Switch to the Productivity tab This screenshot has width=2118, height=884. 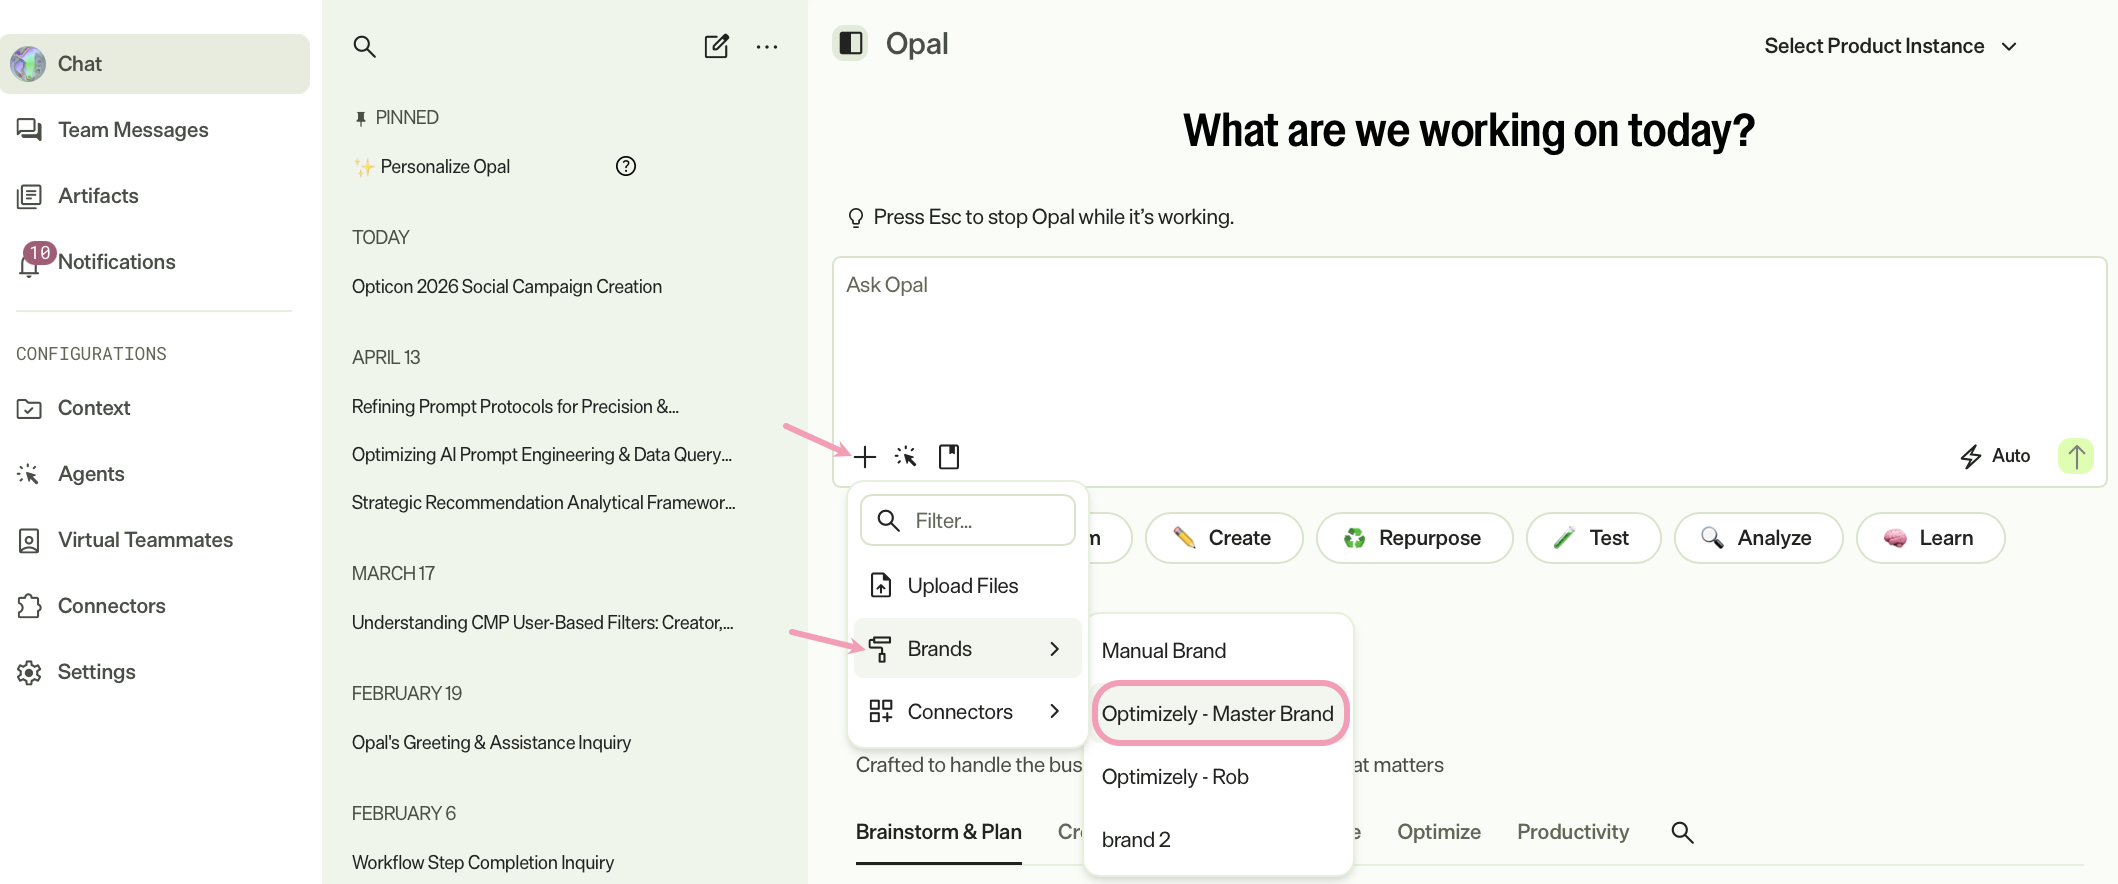tap(1573, 832)
